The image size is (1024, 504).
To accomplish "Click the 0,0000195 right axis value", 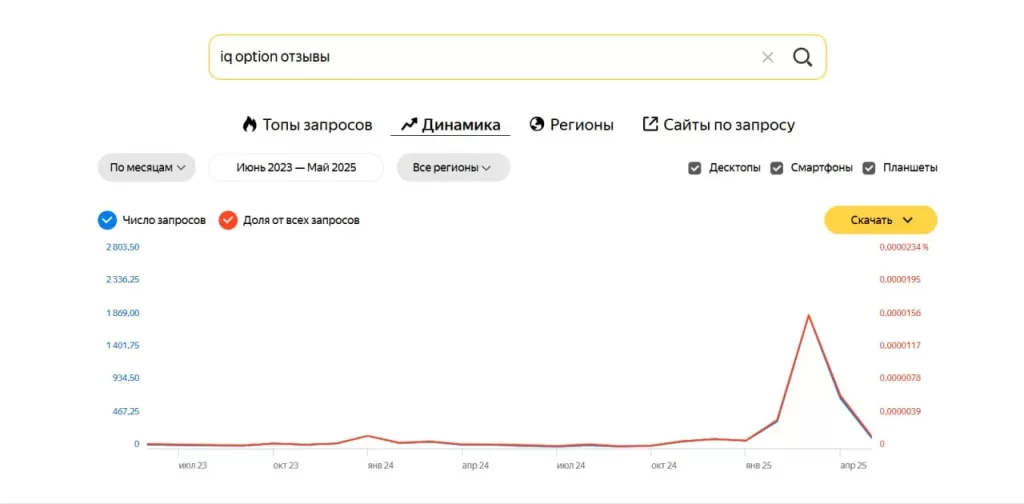I will pyautogui.click(x=900, y=279).
